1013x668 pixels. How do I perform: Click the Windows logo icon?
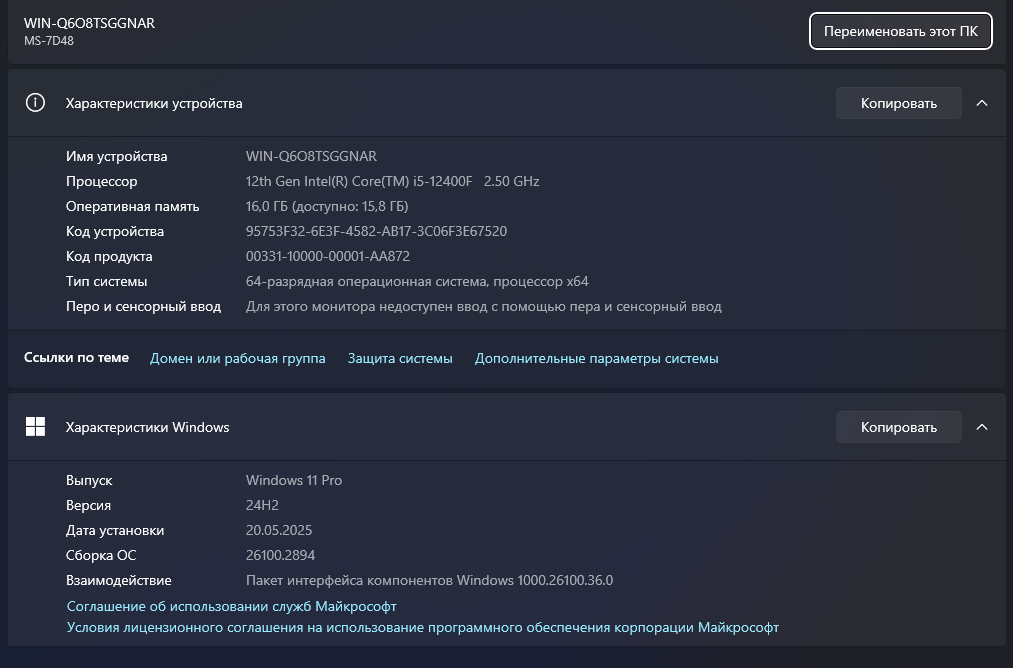[x=36, y=426]
